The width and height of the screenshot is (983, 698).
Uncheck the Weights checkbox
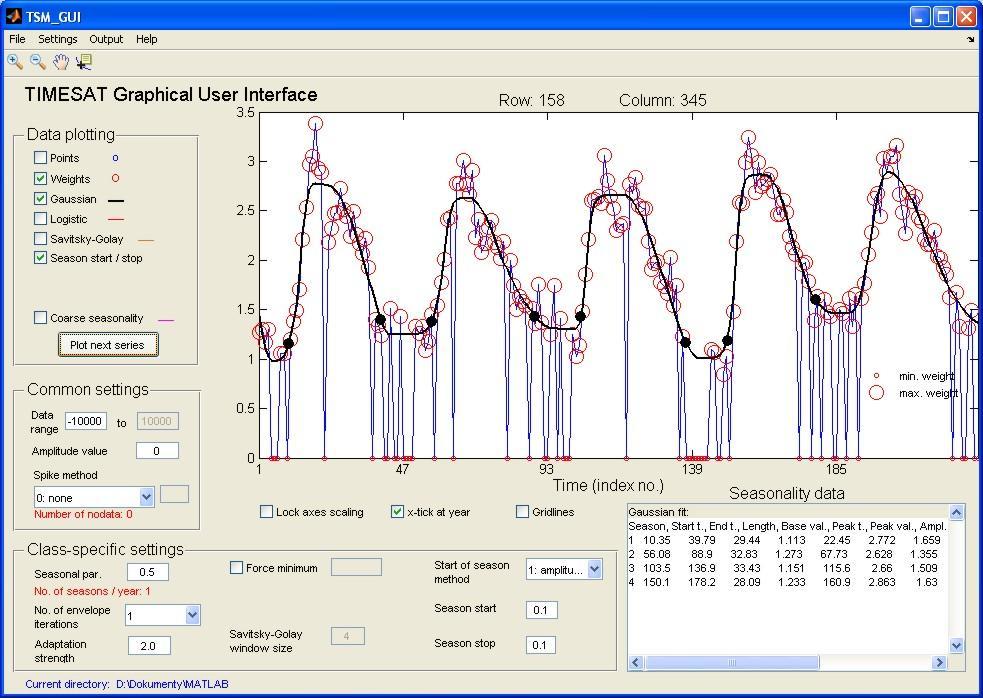(x=40, y=179)
